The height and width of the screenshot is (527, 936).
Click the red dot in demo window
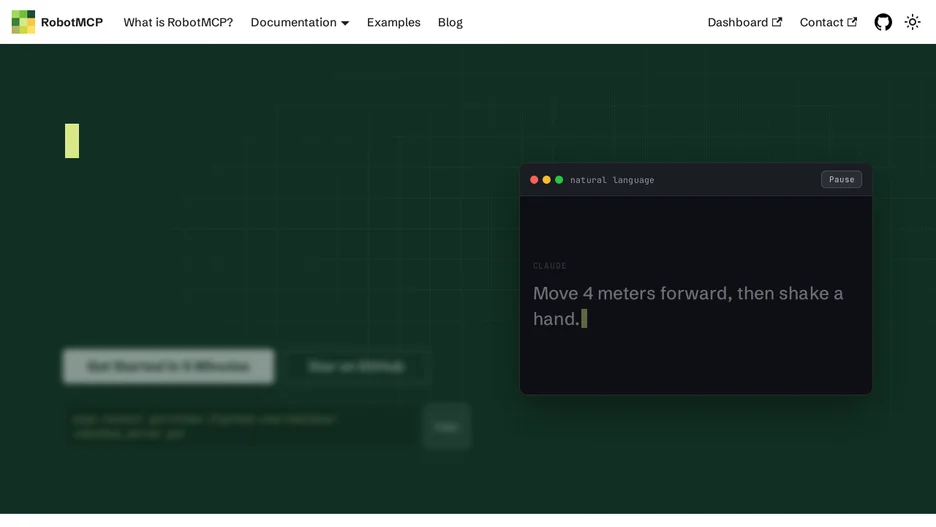coord(534,180)
